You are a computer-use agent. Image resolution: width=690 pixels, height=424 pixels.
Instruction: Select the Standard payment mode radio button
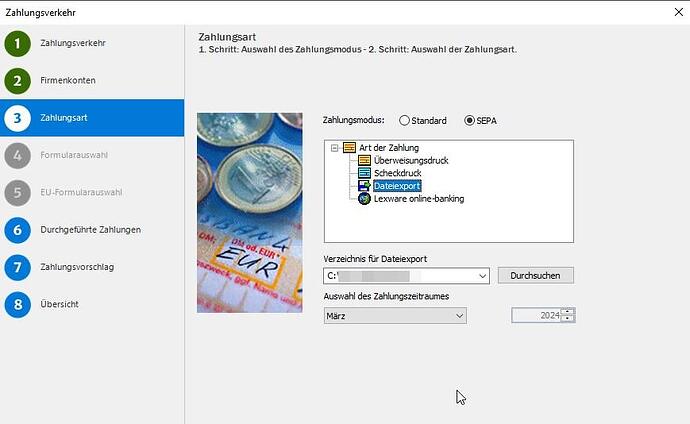pos(405,121)
